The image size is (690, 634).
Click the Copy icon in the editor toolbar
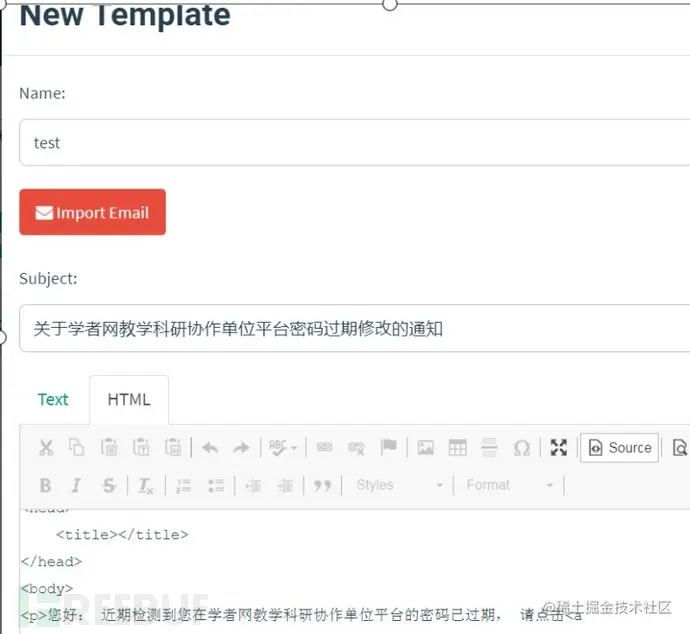coord(77,447)
